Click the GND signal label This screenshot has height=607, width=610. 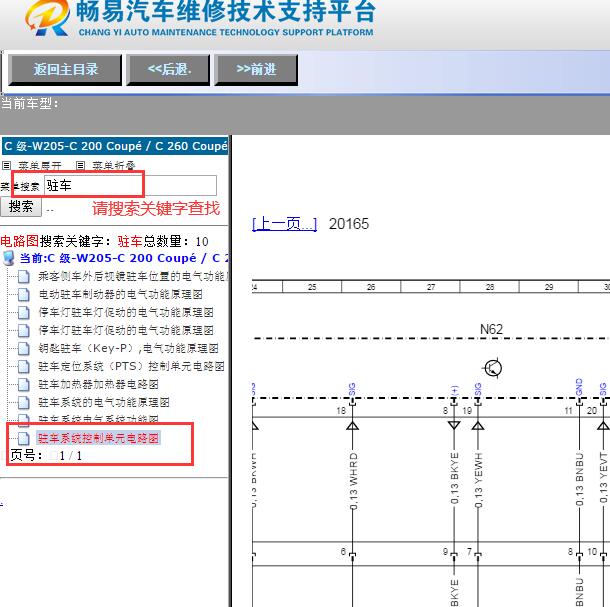pyautogui.click(x=579, y=387)
